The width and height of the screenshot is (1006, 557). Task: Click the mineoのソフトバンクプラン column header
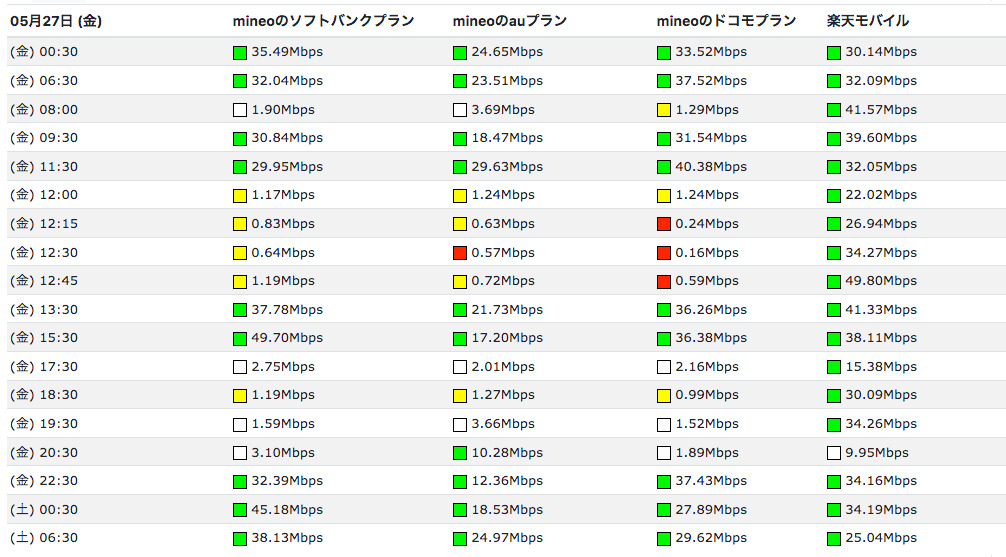click(x=322, y=20)
